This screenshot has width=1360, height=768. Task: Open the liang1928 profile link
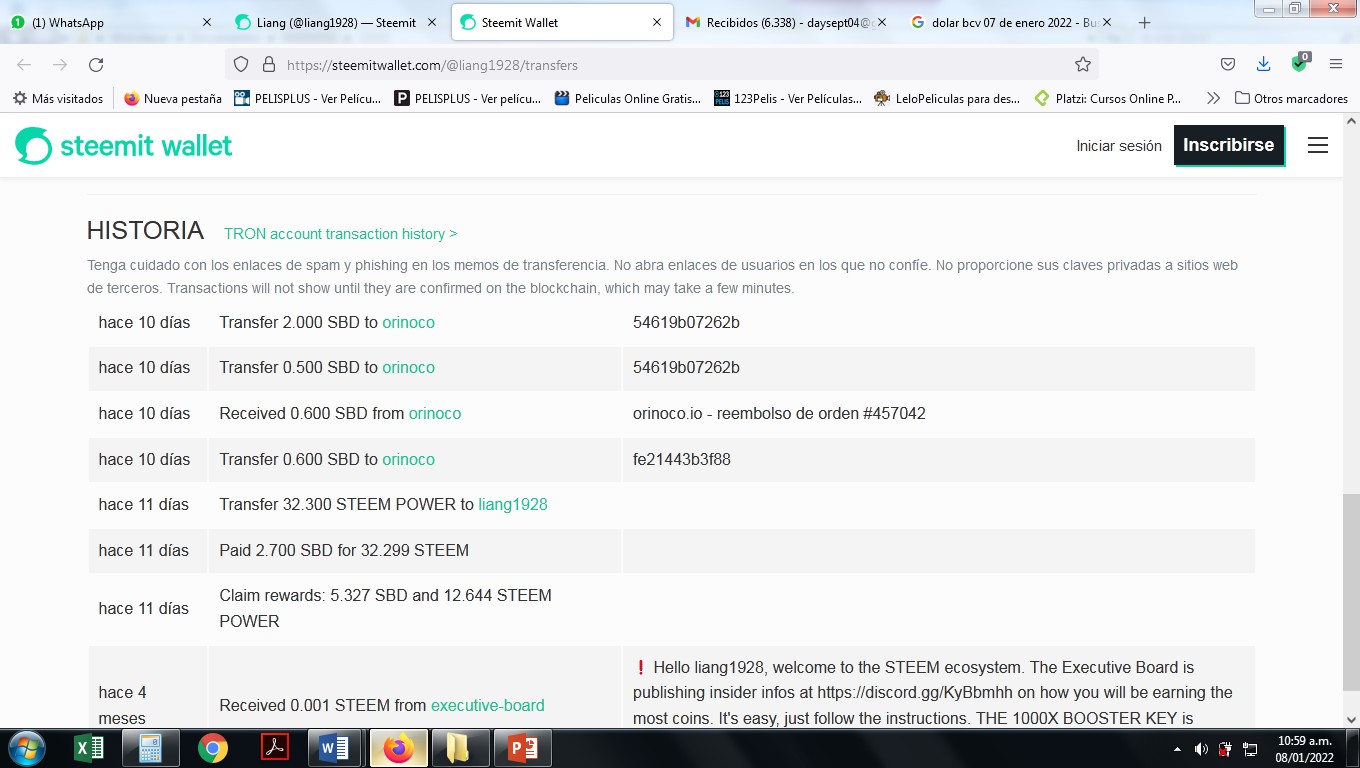[513, 504]
